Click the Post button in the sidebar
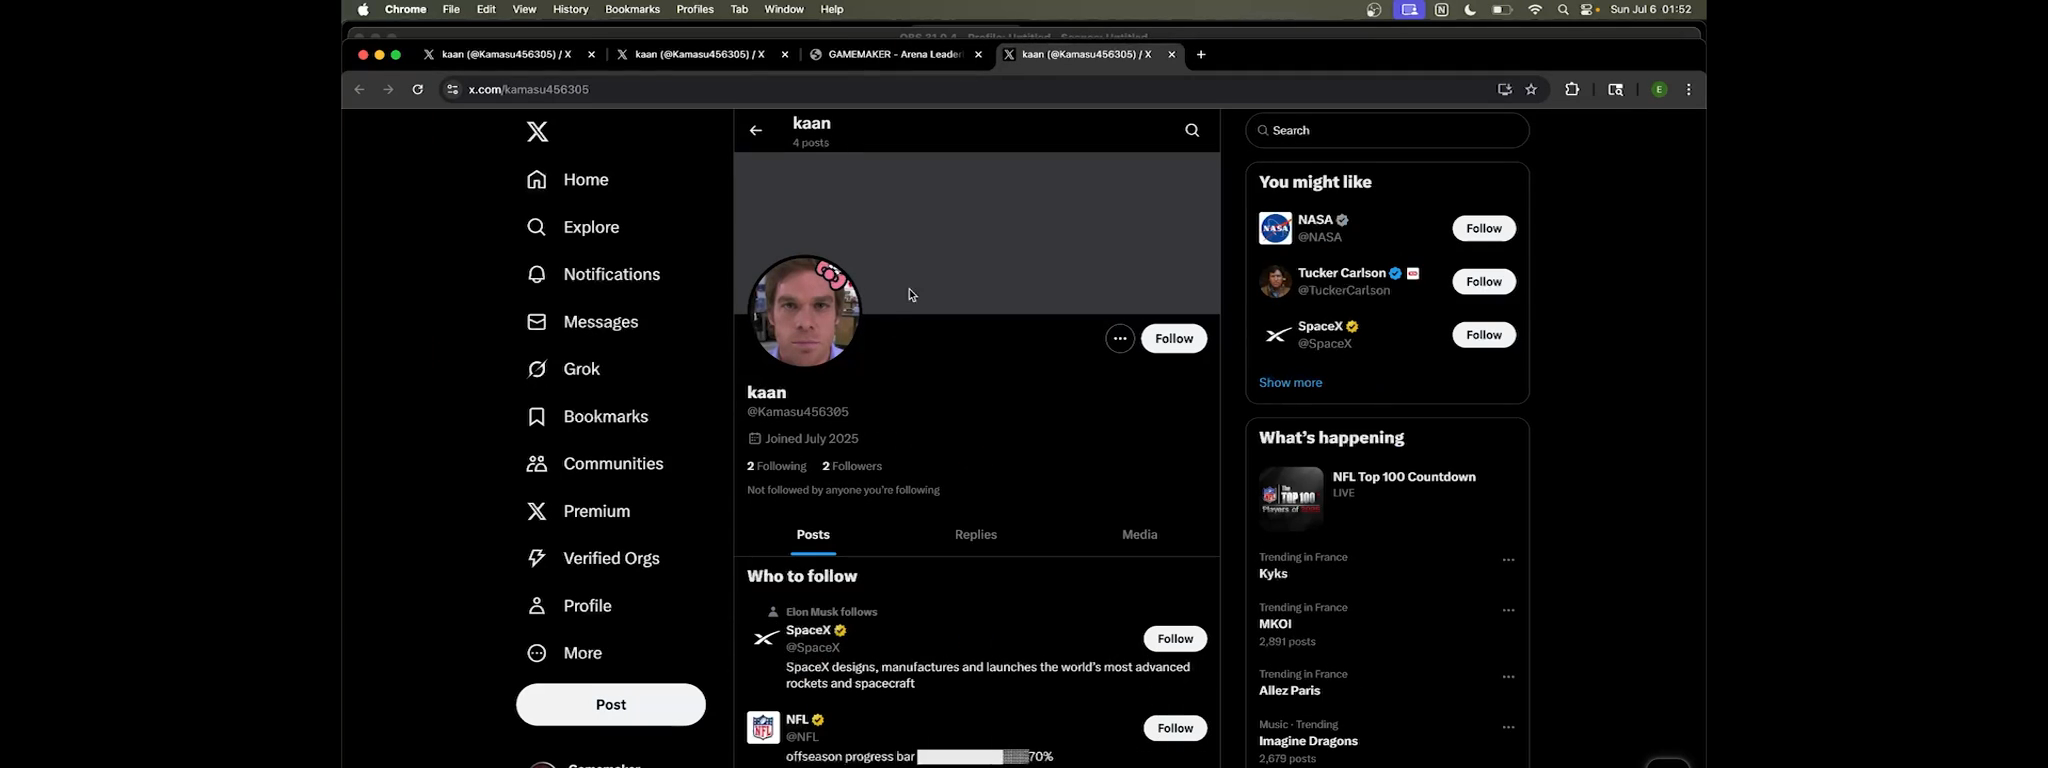The image size is (2048, 768). click(611, 705)
